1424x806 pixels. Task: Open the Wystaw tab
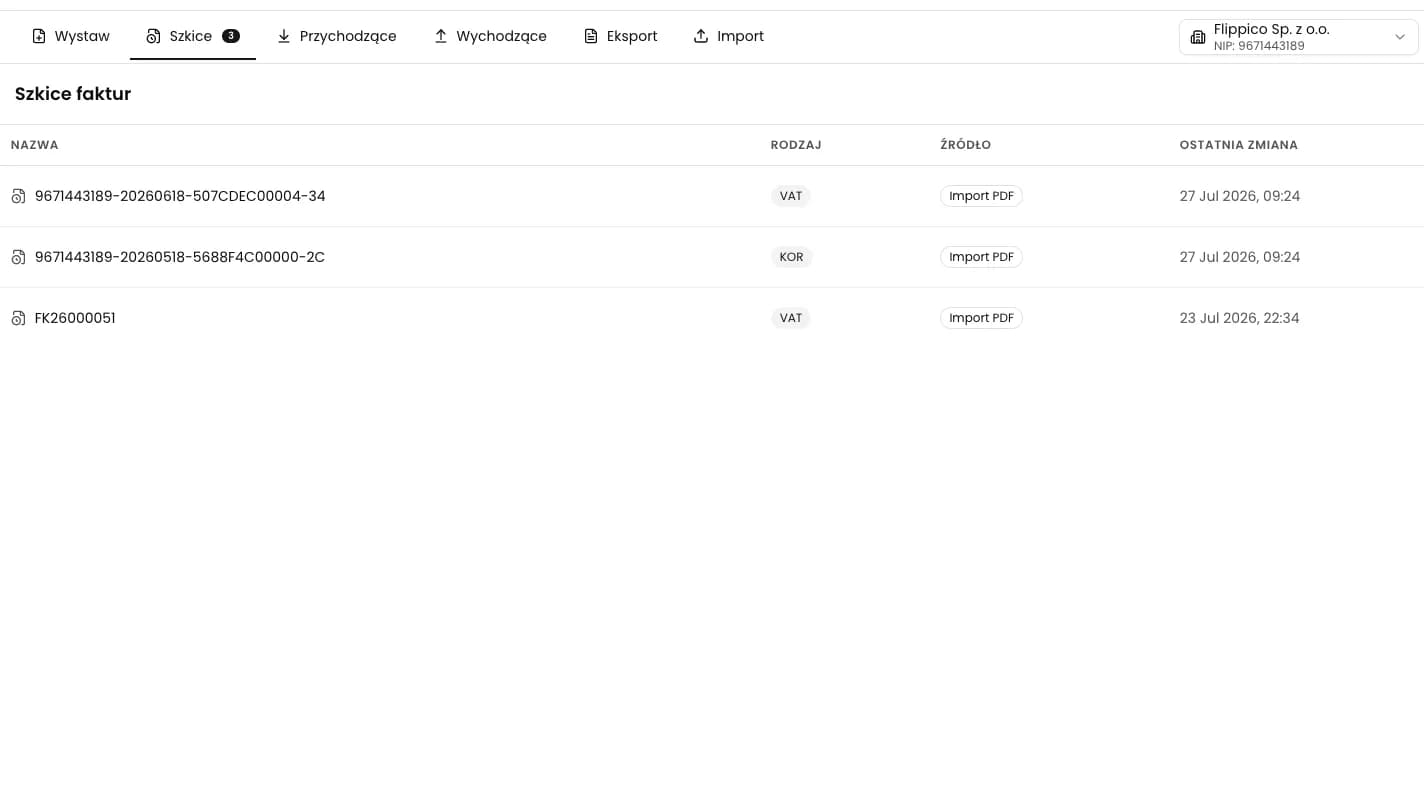point(71,36)
